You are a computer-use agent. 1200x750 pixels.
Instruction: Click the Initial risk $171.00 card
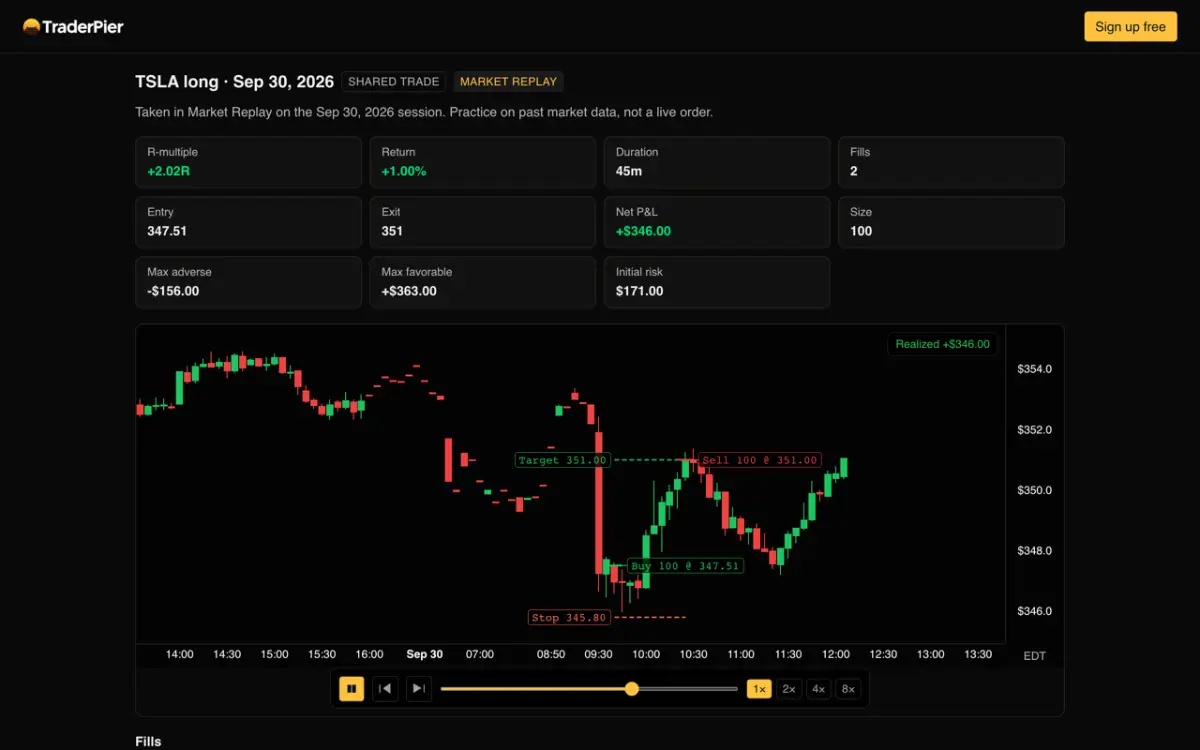pyautogui.click(x=717, y=282)
